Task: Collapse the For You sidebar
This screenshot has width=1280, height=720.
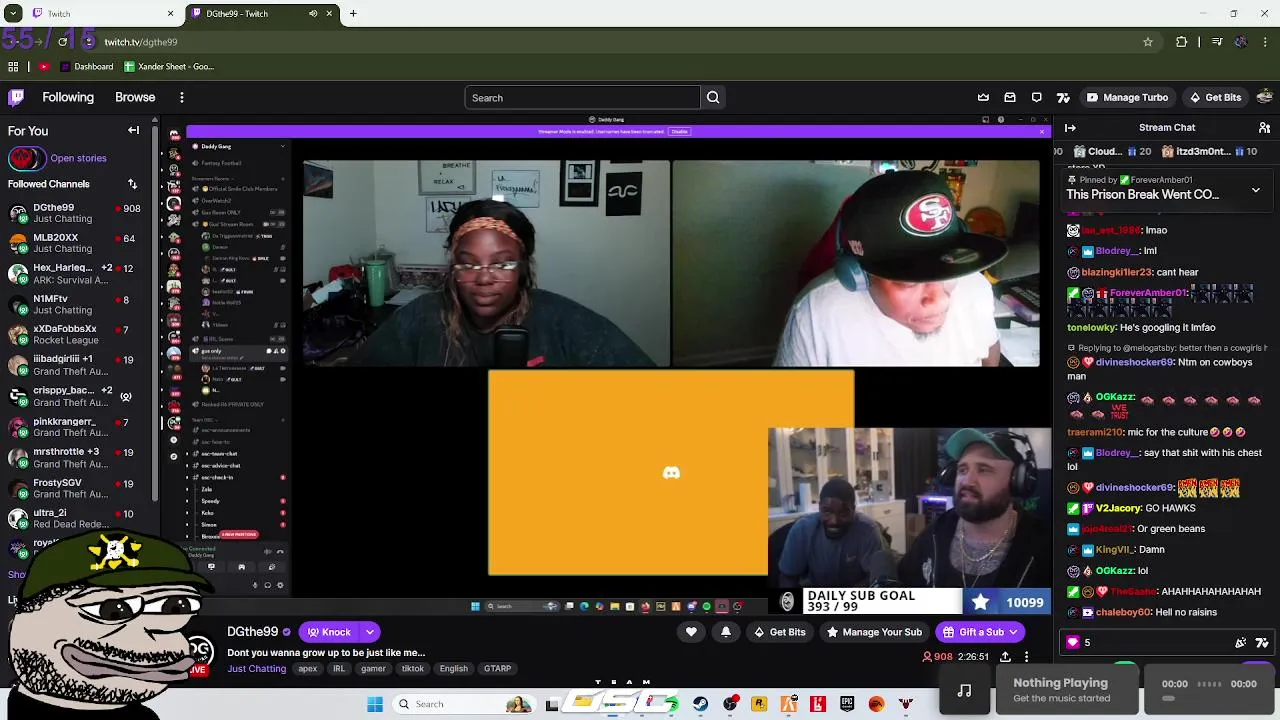Action: tap(133, 131)
